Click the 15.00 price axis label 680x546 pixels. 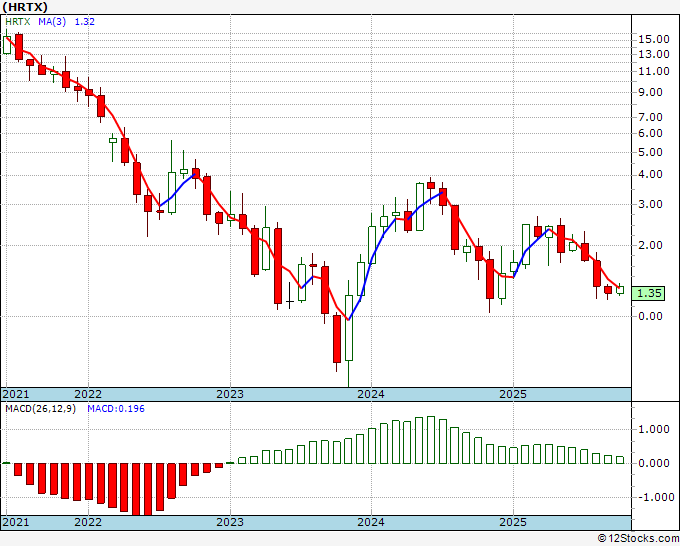pos(654,39)
